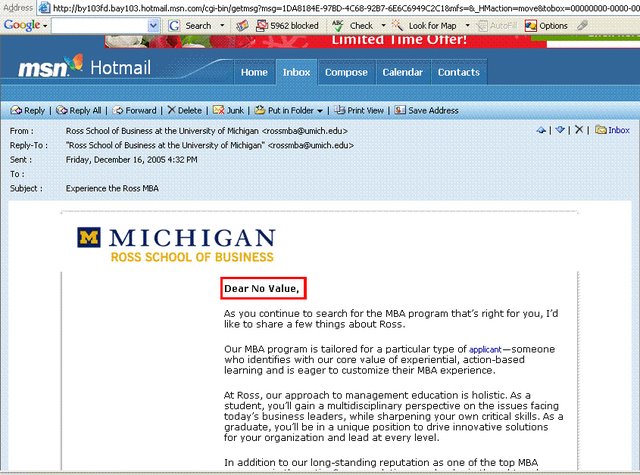Reply to this email

28,110
